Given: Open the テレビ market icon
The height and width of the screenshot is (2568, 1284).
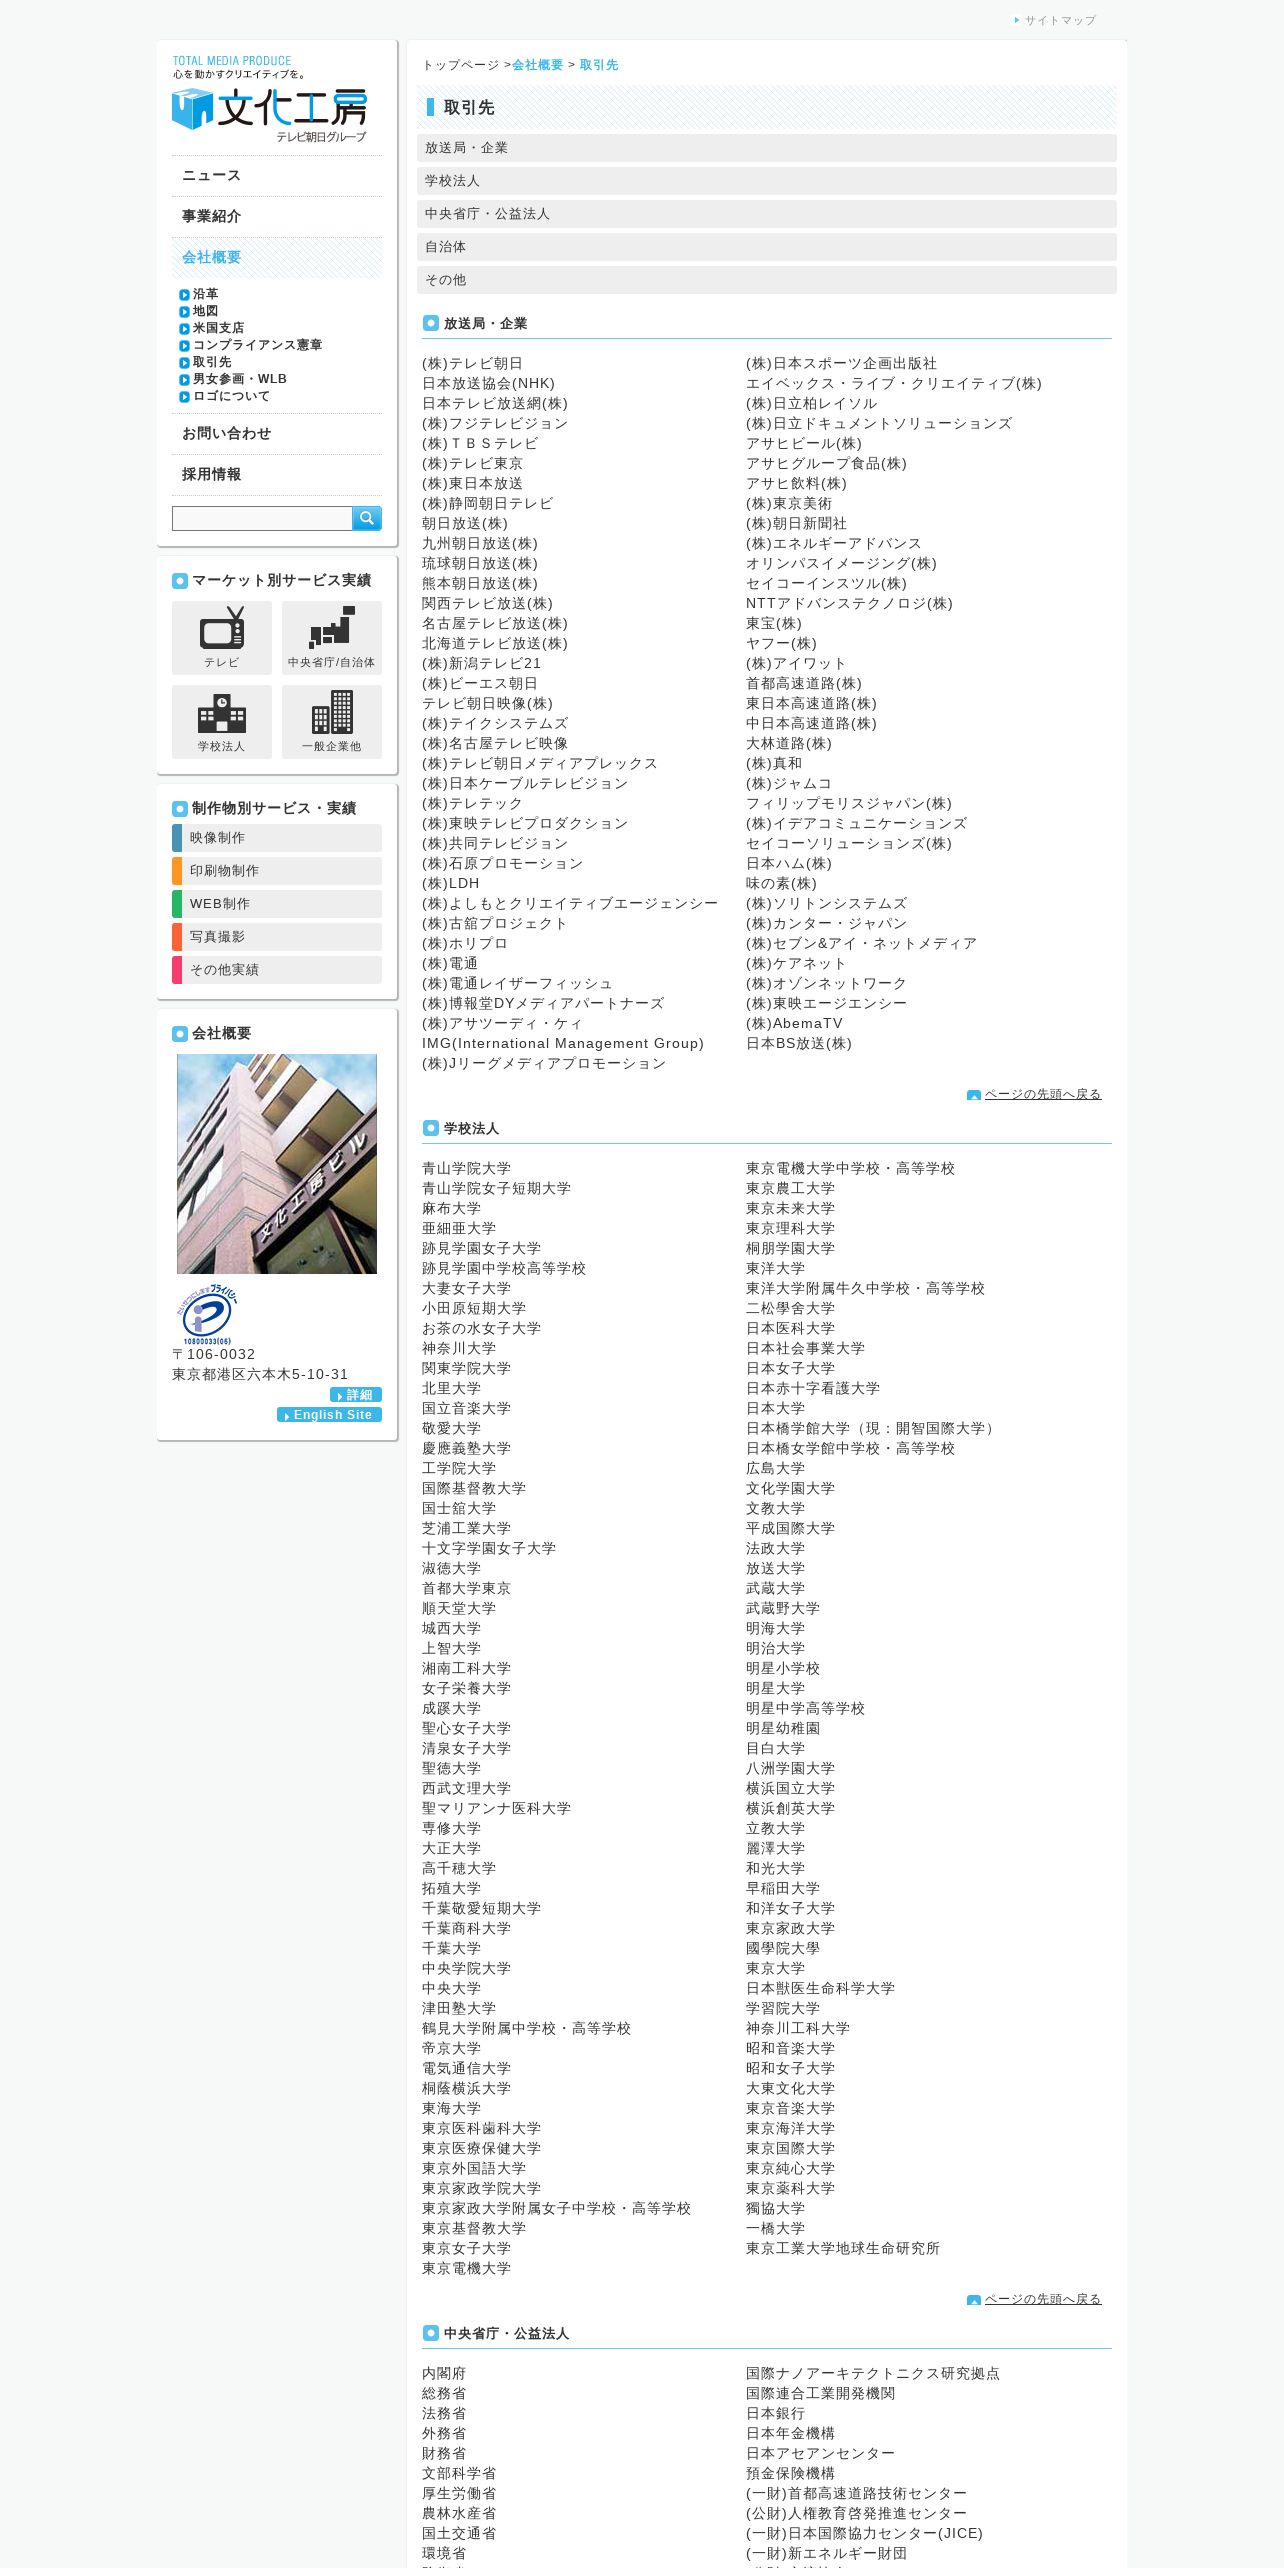Looking at the screenshot, I should tap(222, 637).
